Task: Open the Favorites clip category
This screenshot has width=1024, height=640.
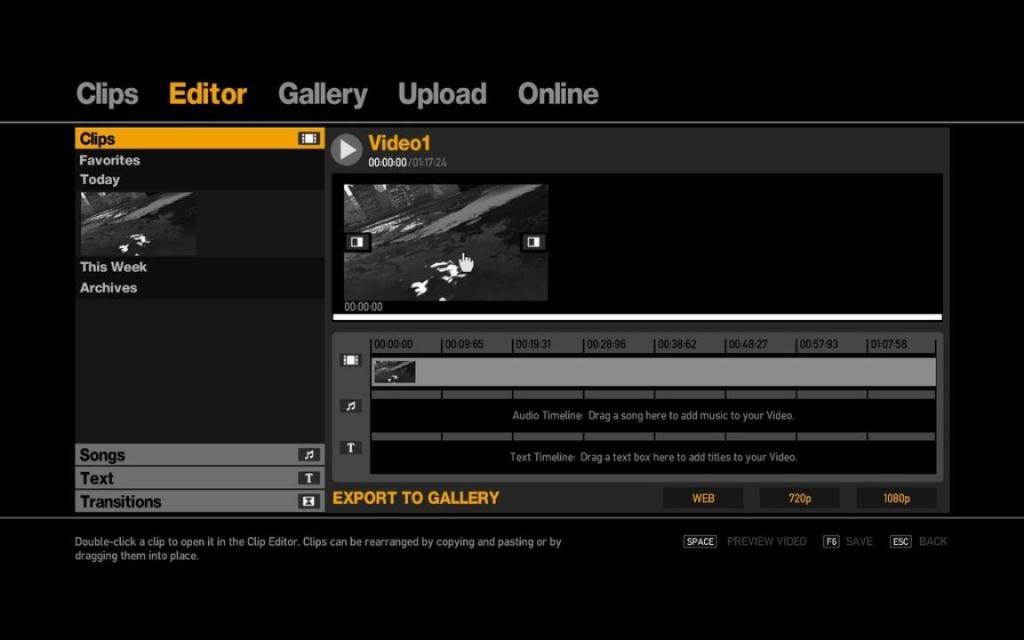Action: (110, 160)
